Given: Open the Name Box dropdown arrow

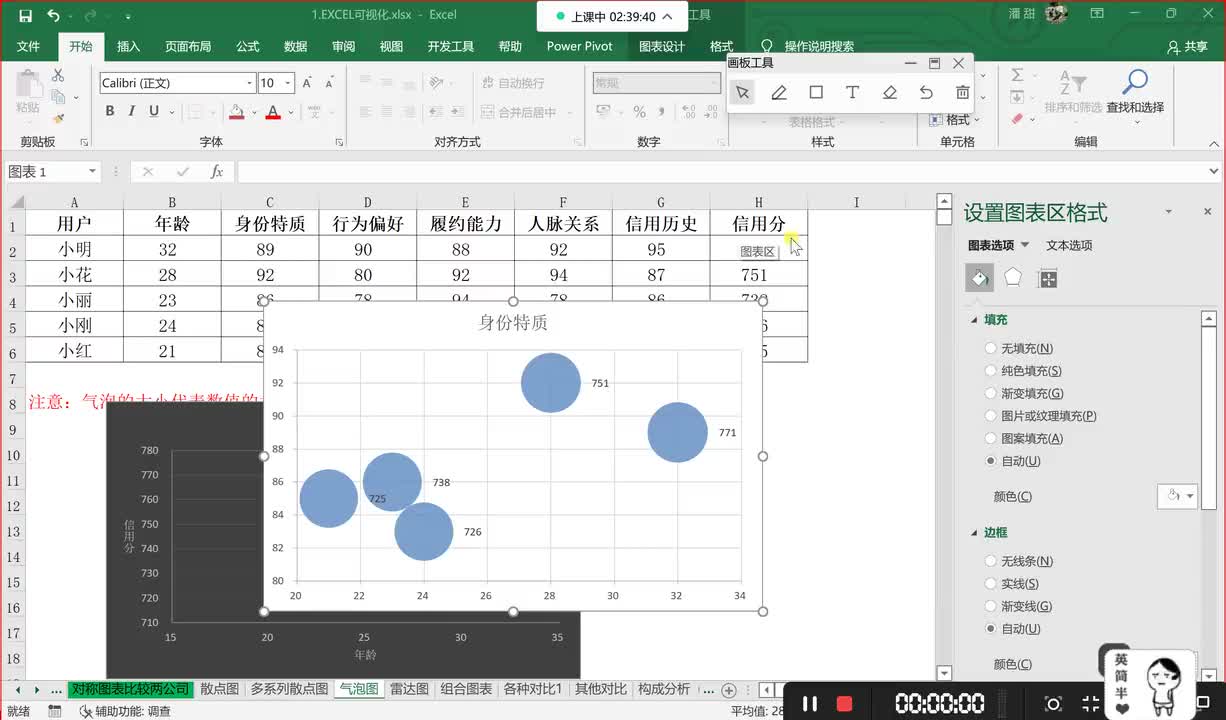Looking at the screenshot, I should click(x=92, y=172).
